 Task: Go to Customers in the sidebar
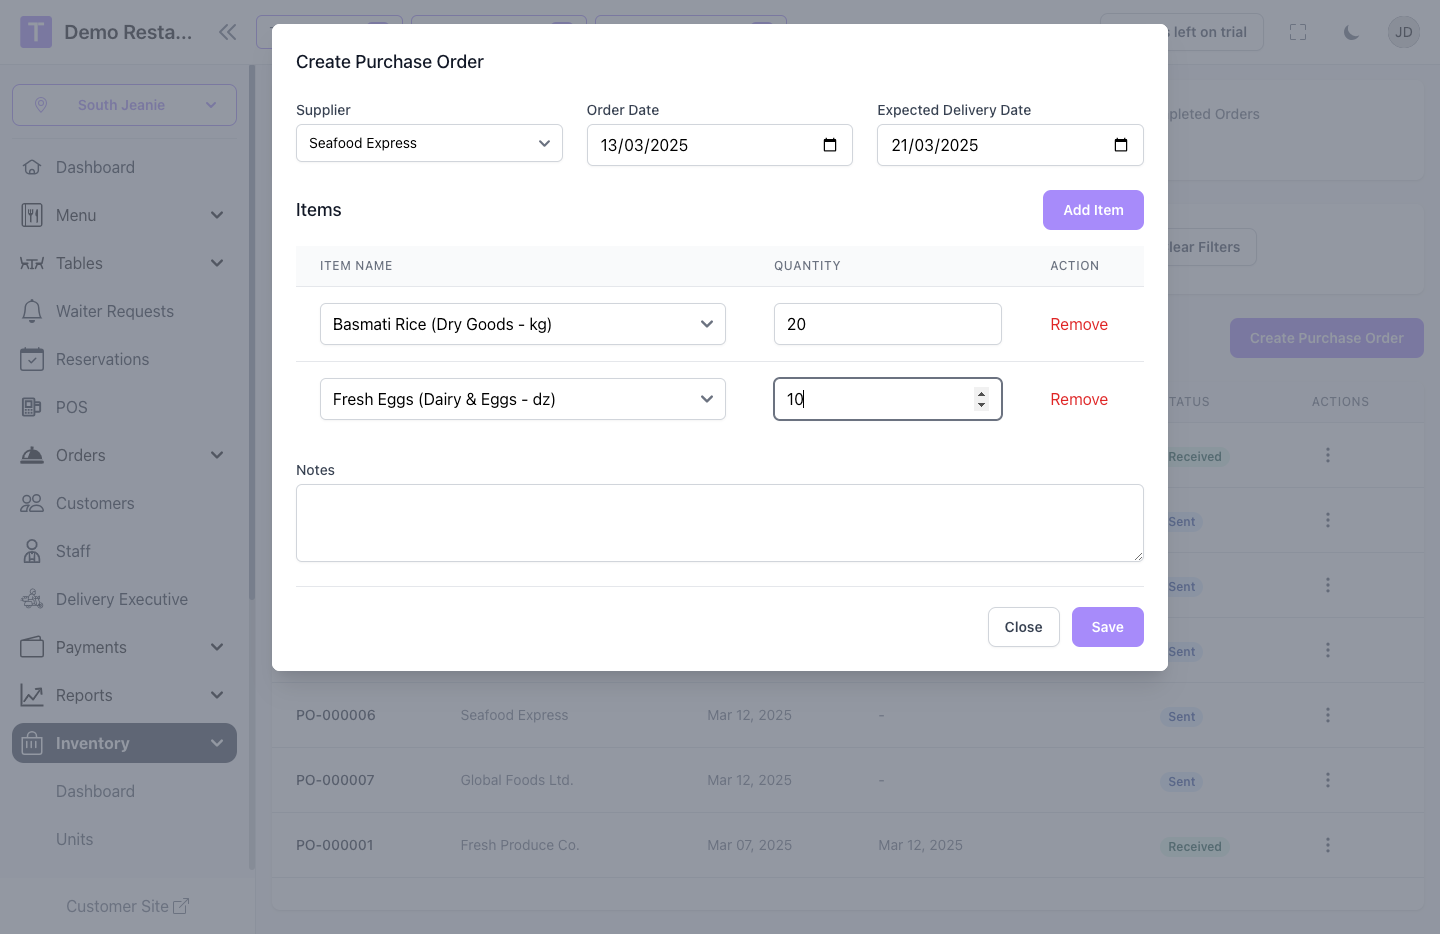click(x=95, y=503)
